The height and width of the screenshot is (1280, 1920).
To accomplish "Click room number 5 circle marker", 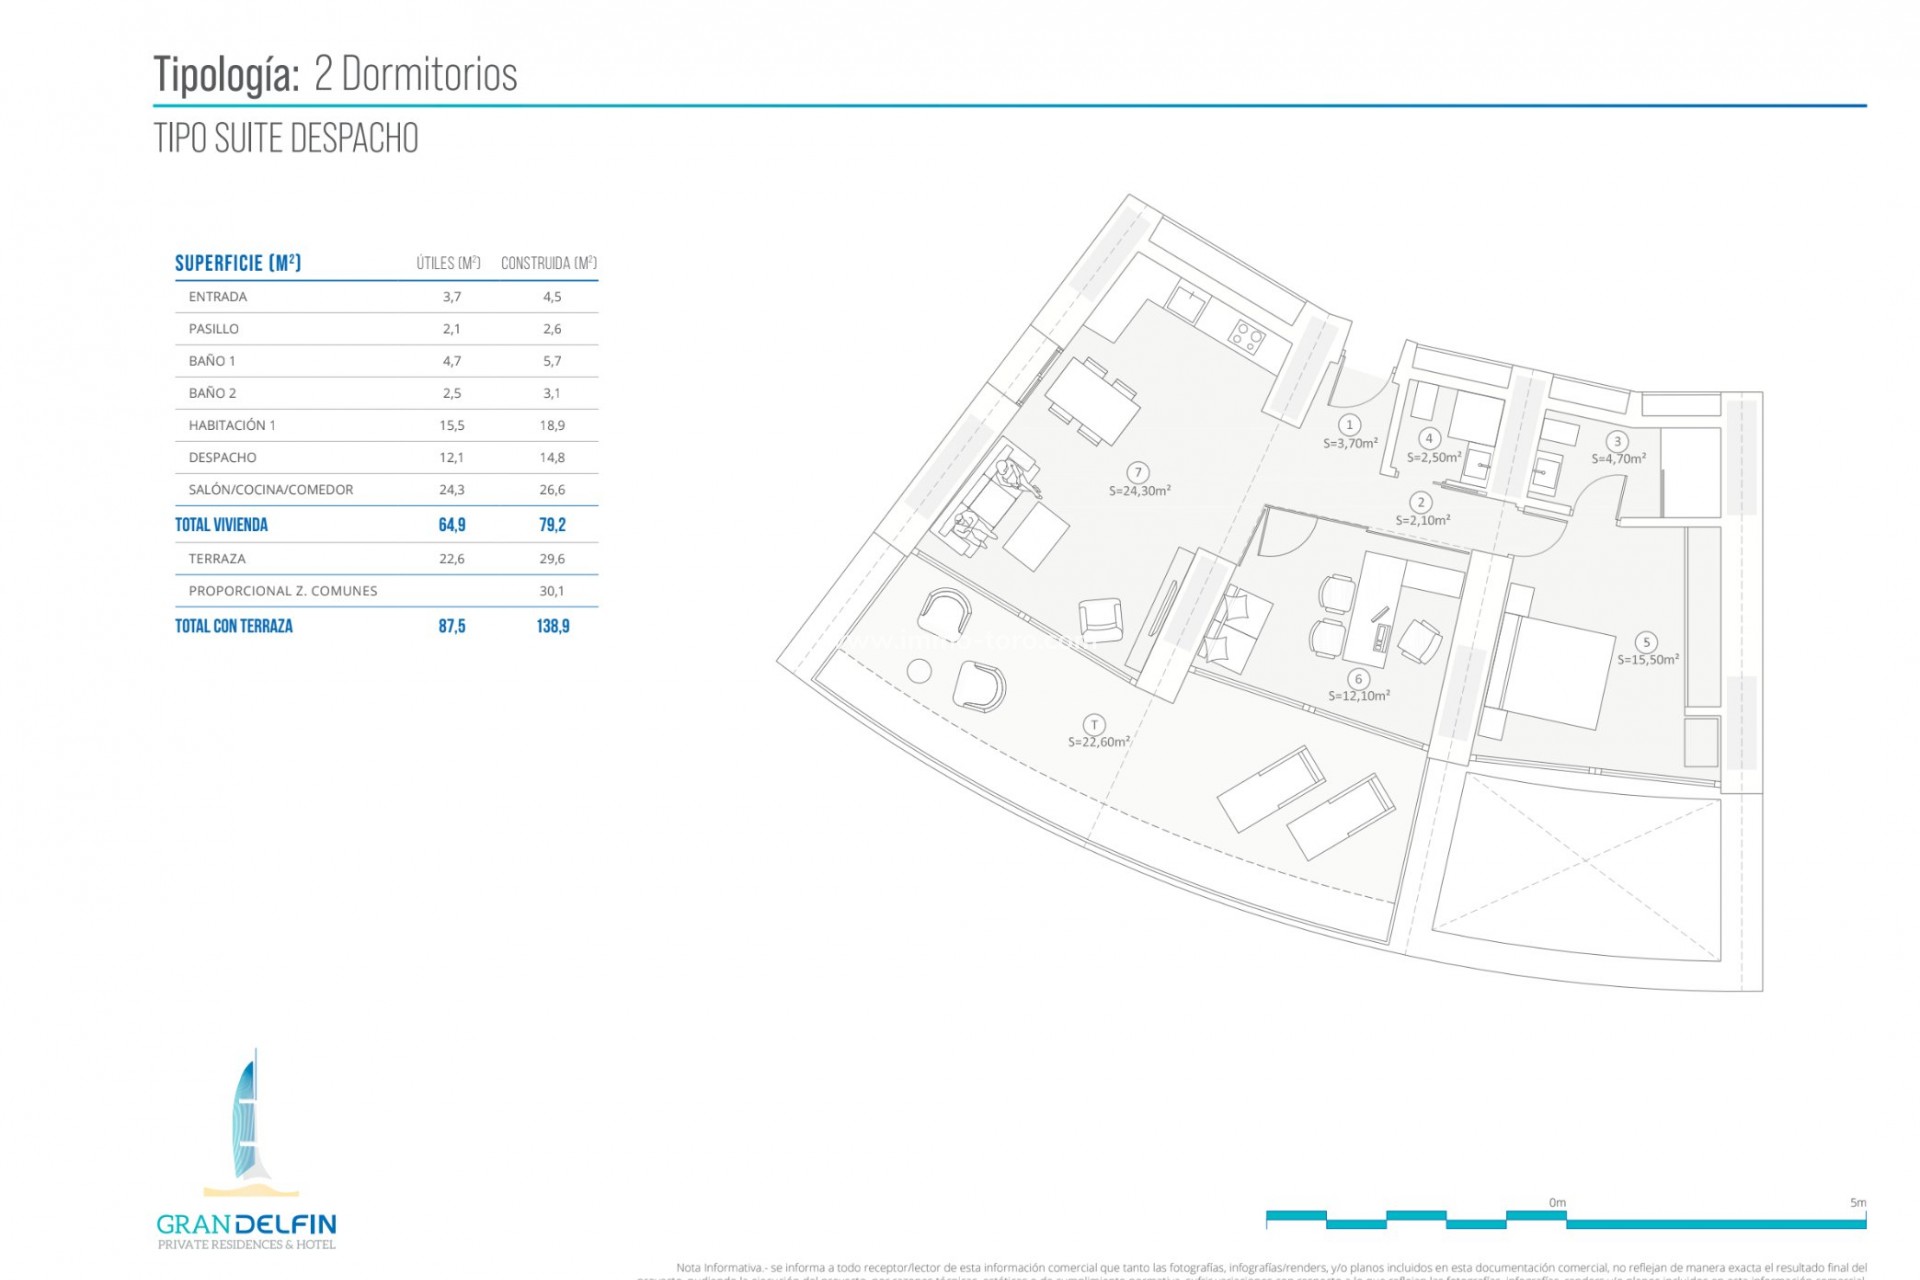I will (x=1645, y=642).
